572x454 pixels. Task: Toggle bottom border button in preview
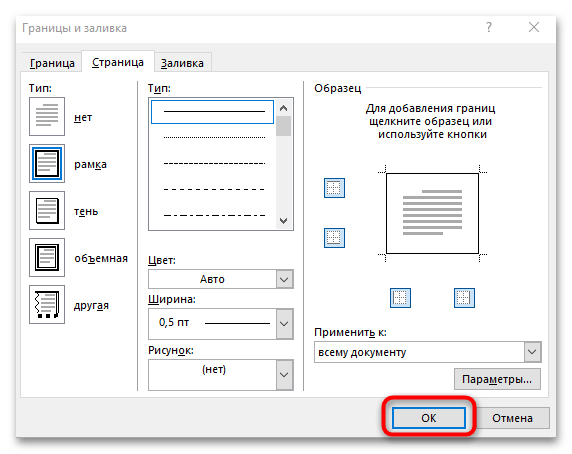tap(334, 238)
